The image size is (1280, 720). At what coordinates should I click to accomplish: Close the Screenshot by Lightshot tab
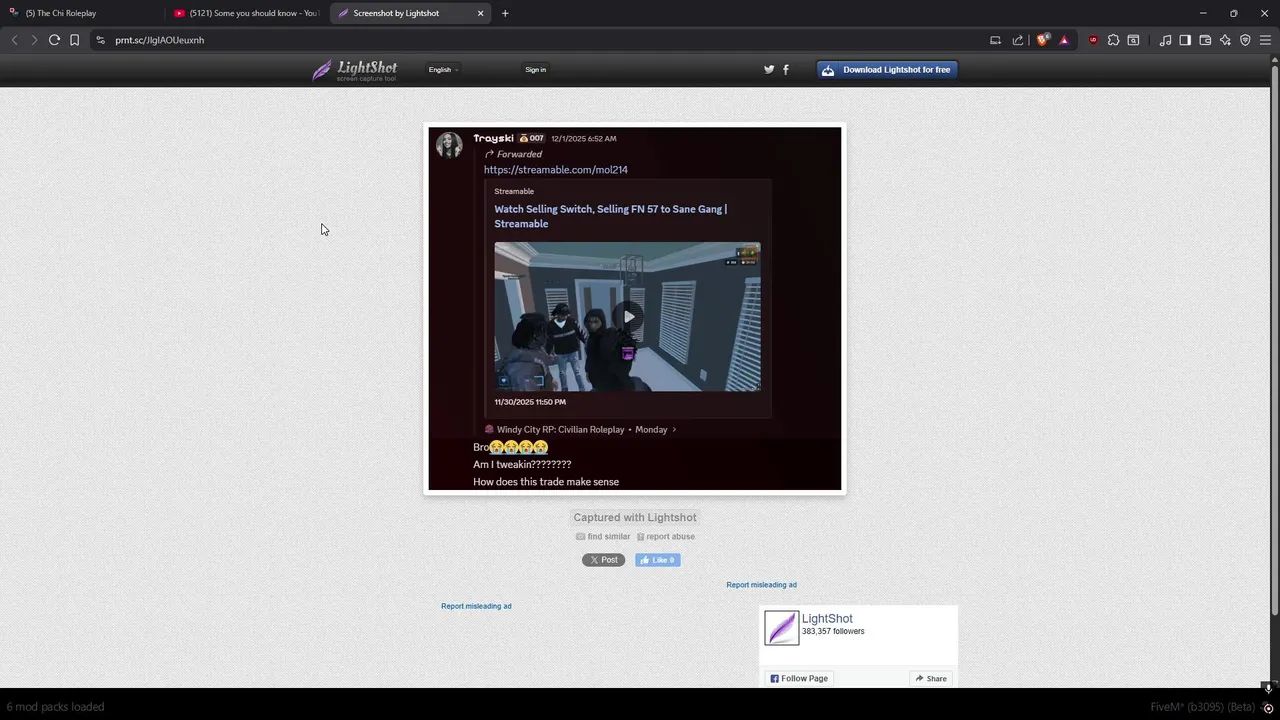click(x=480, y=13)
